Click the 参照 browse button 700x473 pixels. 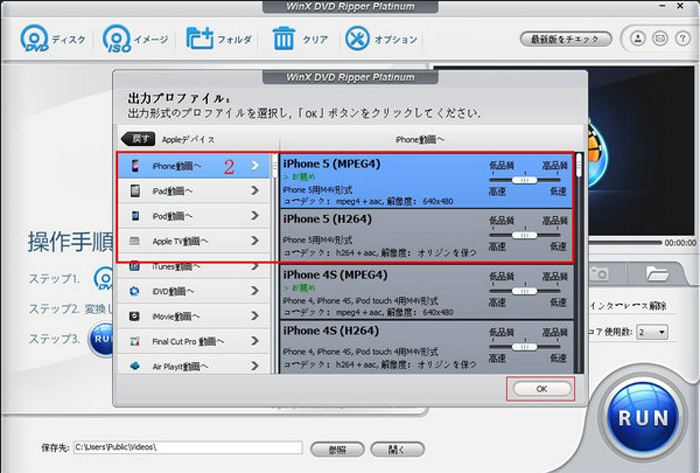[x=337, y=449]
